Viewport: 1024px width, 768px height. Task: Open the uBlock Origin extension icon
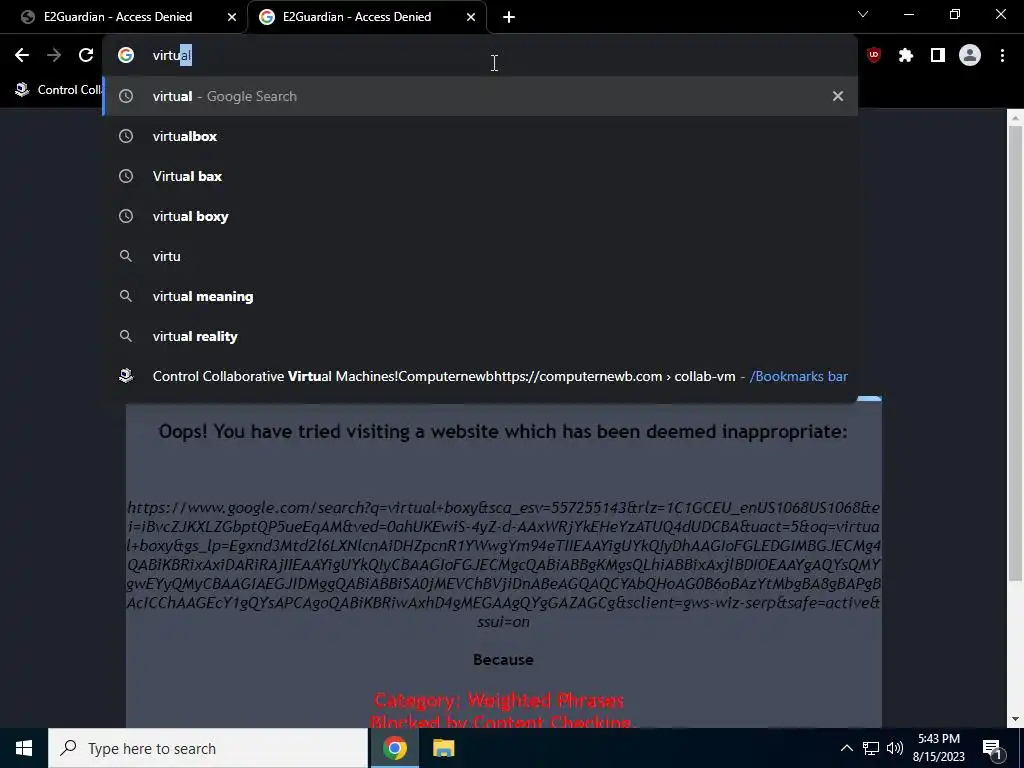(x=873, y=56)
